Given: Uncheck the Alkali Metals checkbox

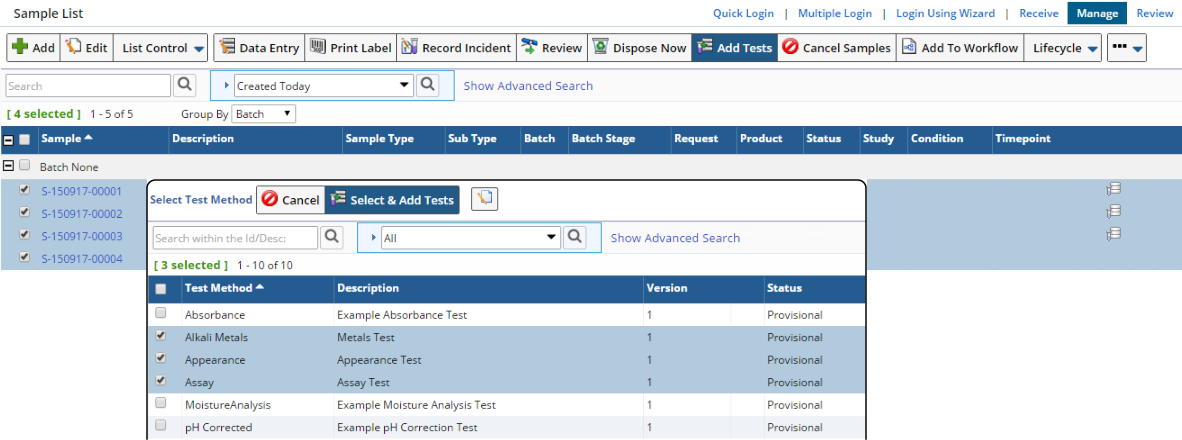Looking at the screenshot, I should [161, 335].
